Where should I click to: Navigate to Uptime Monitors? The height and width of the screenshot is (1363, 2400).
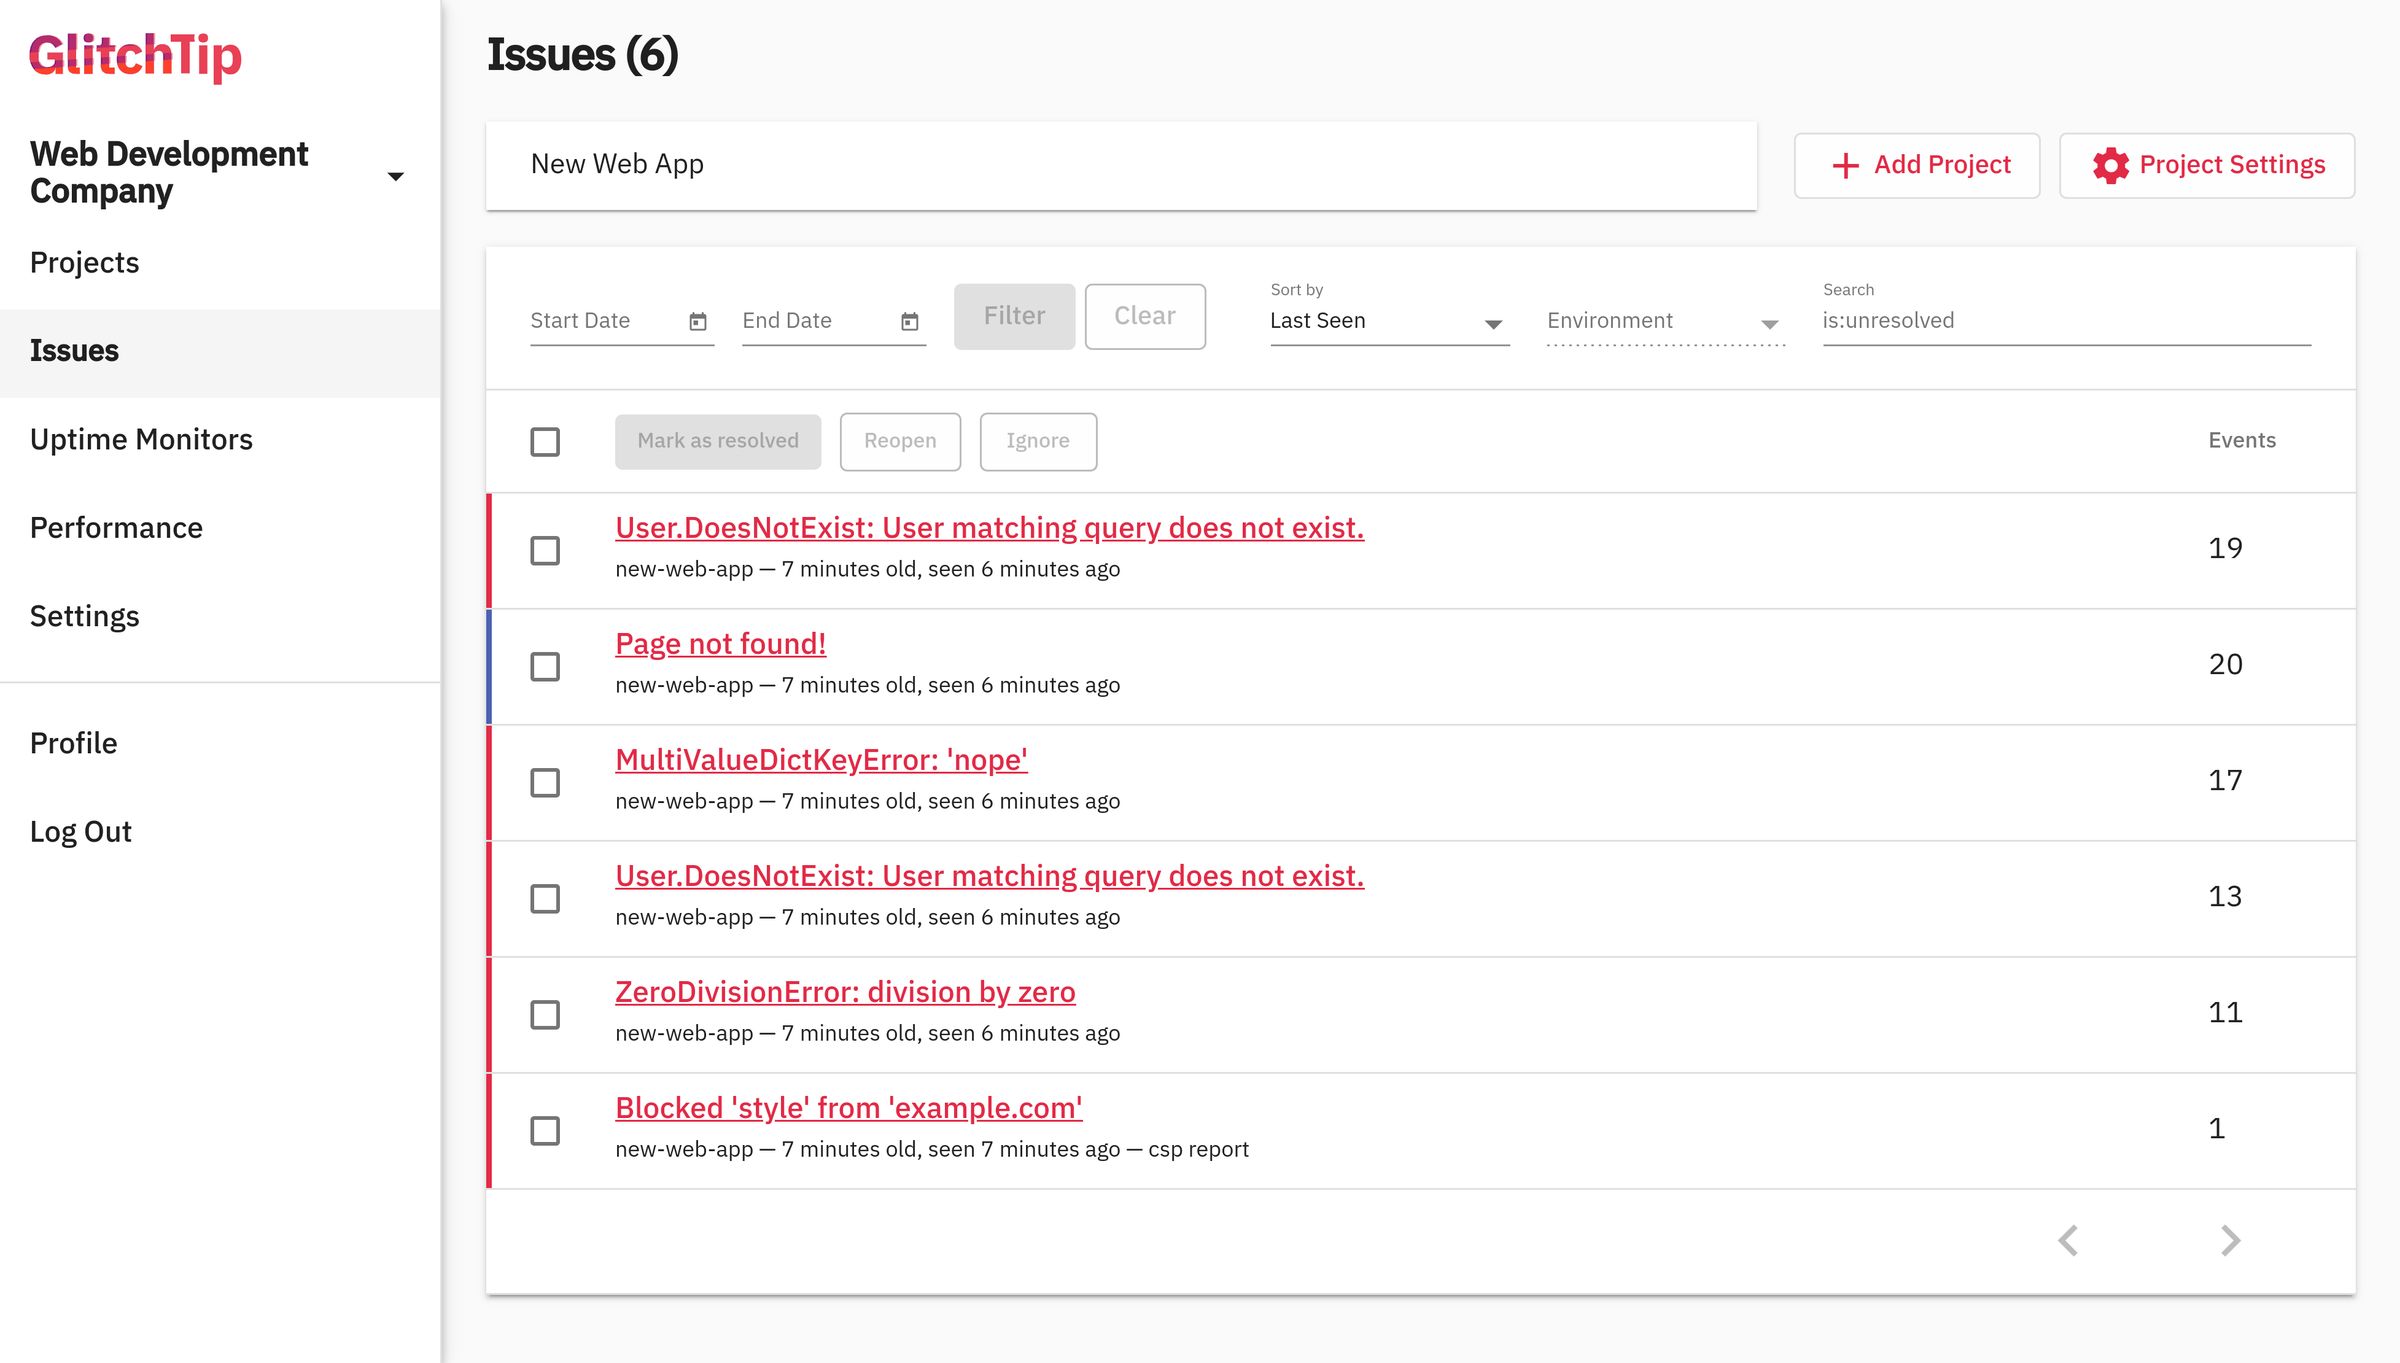pos(141,439)
